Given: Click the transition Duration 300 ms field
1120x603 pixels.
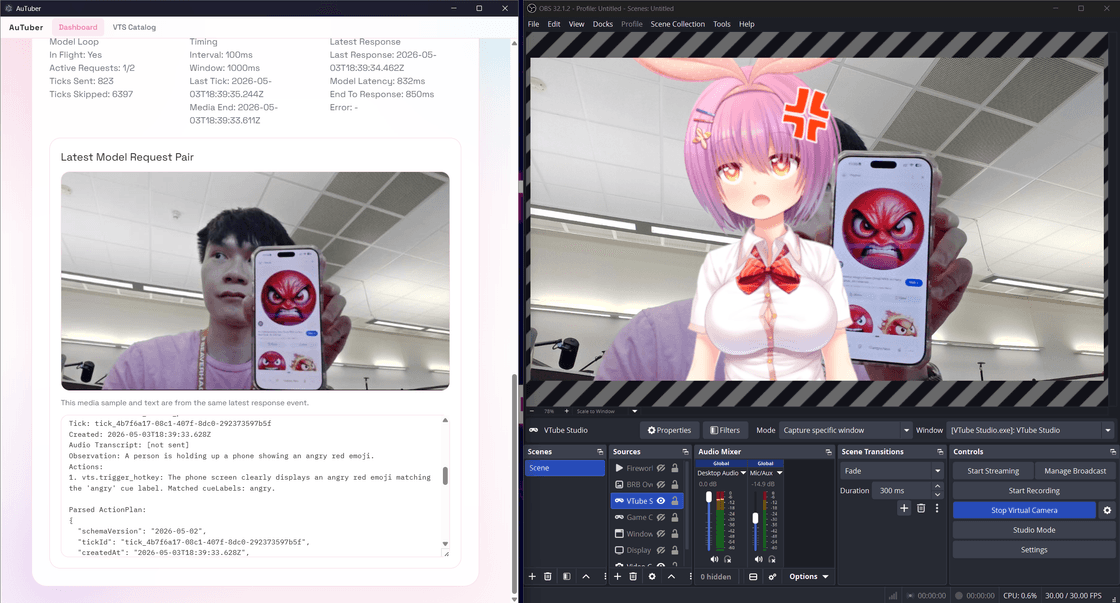Looking at the screenshot, I should (x=901, y=491).
